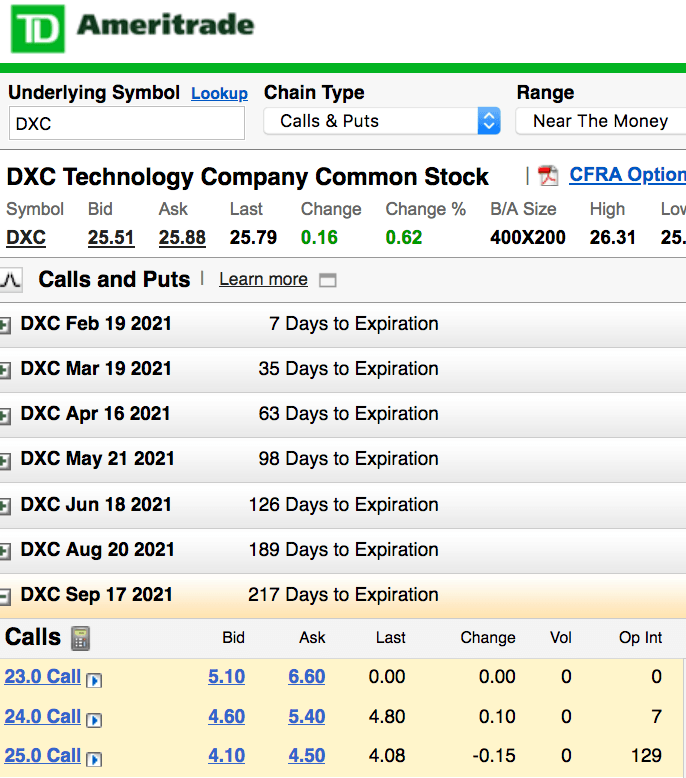This screenshot has height=778, width=686.
Task: Open the Range Near The Money dropdown
Action: tap(601, 121)
